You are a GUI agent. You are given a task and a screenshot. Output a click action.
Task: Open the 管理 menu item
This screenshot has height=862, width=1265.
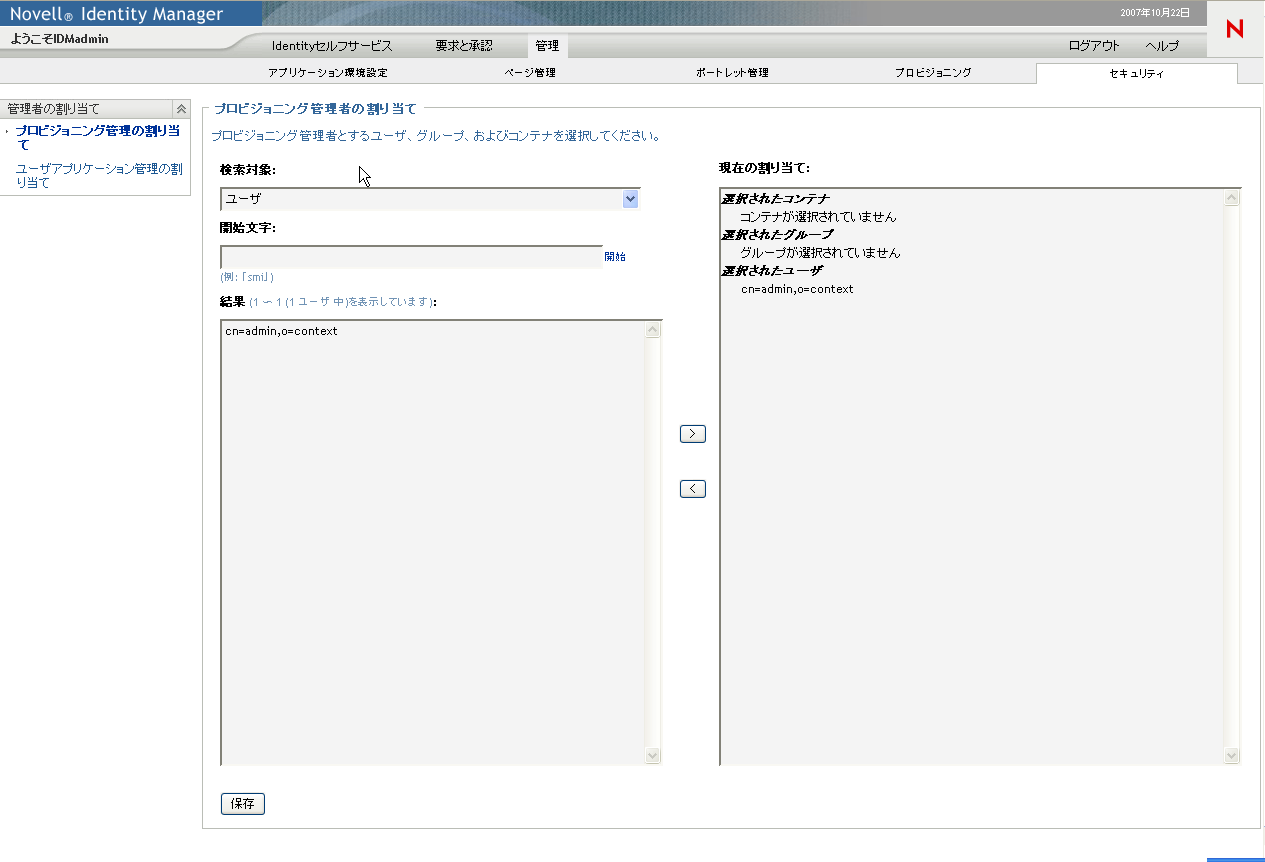545,45
